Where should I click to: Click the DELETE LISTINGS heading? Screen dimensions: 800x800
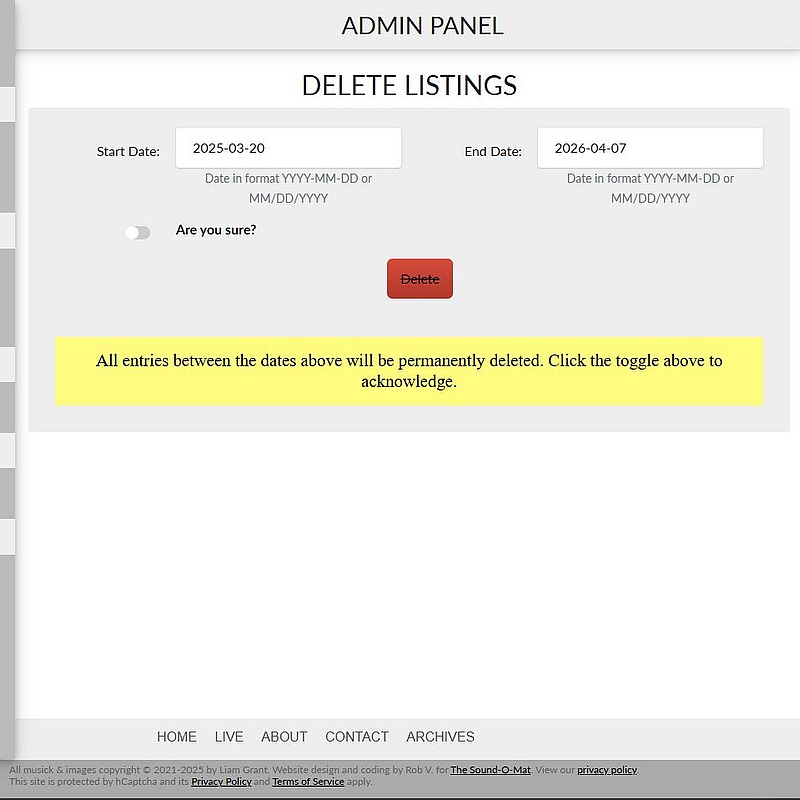pos(409,85)
